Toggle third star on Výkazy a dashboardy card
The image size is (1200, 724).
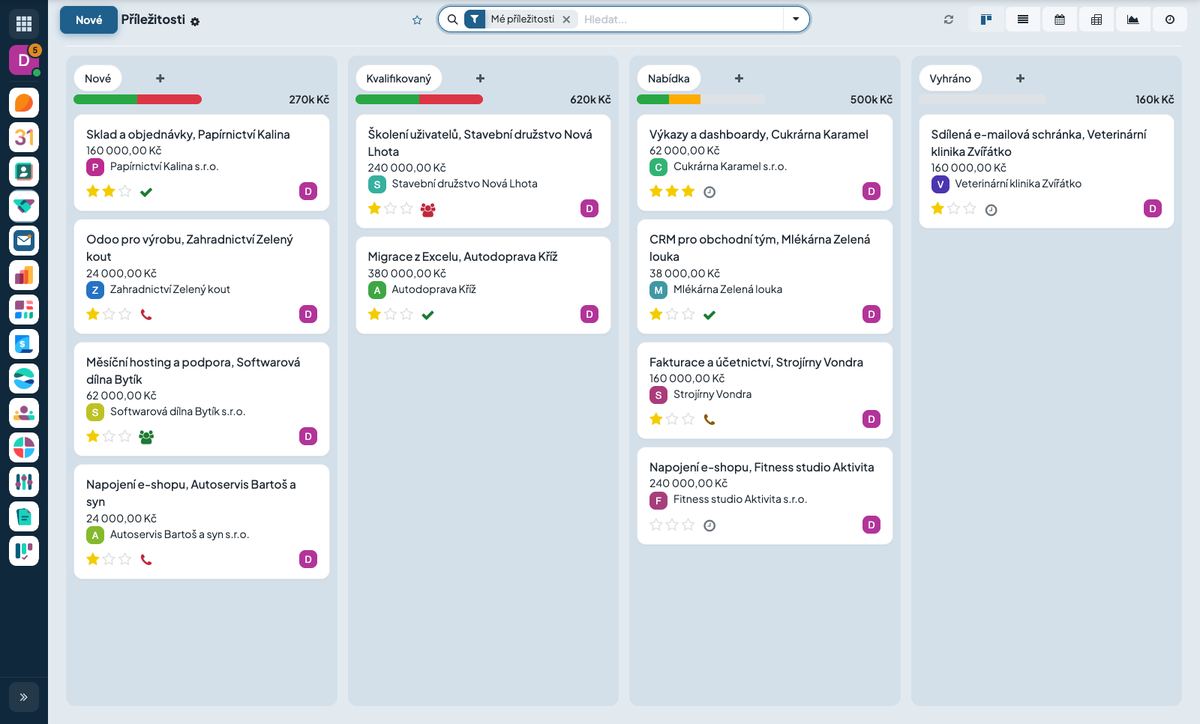click(688, 191)
